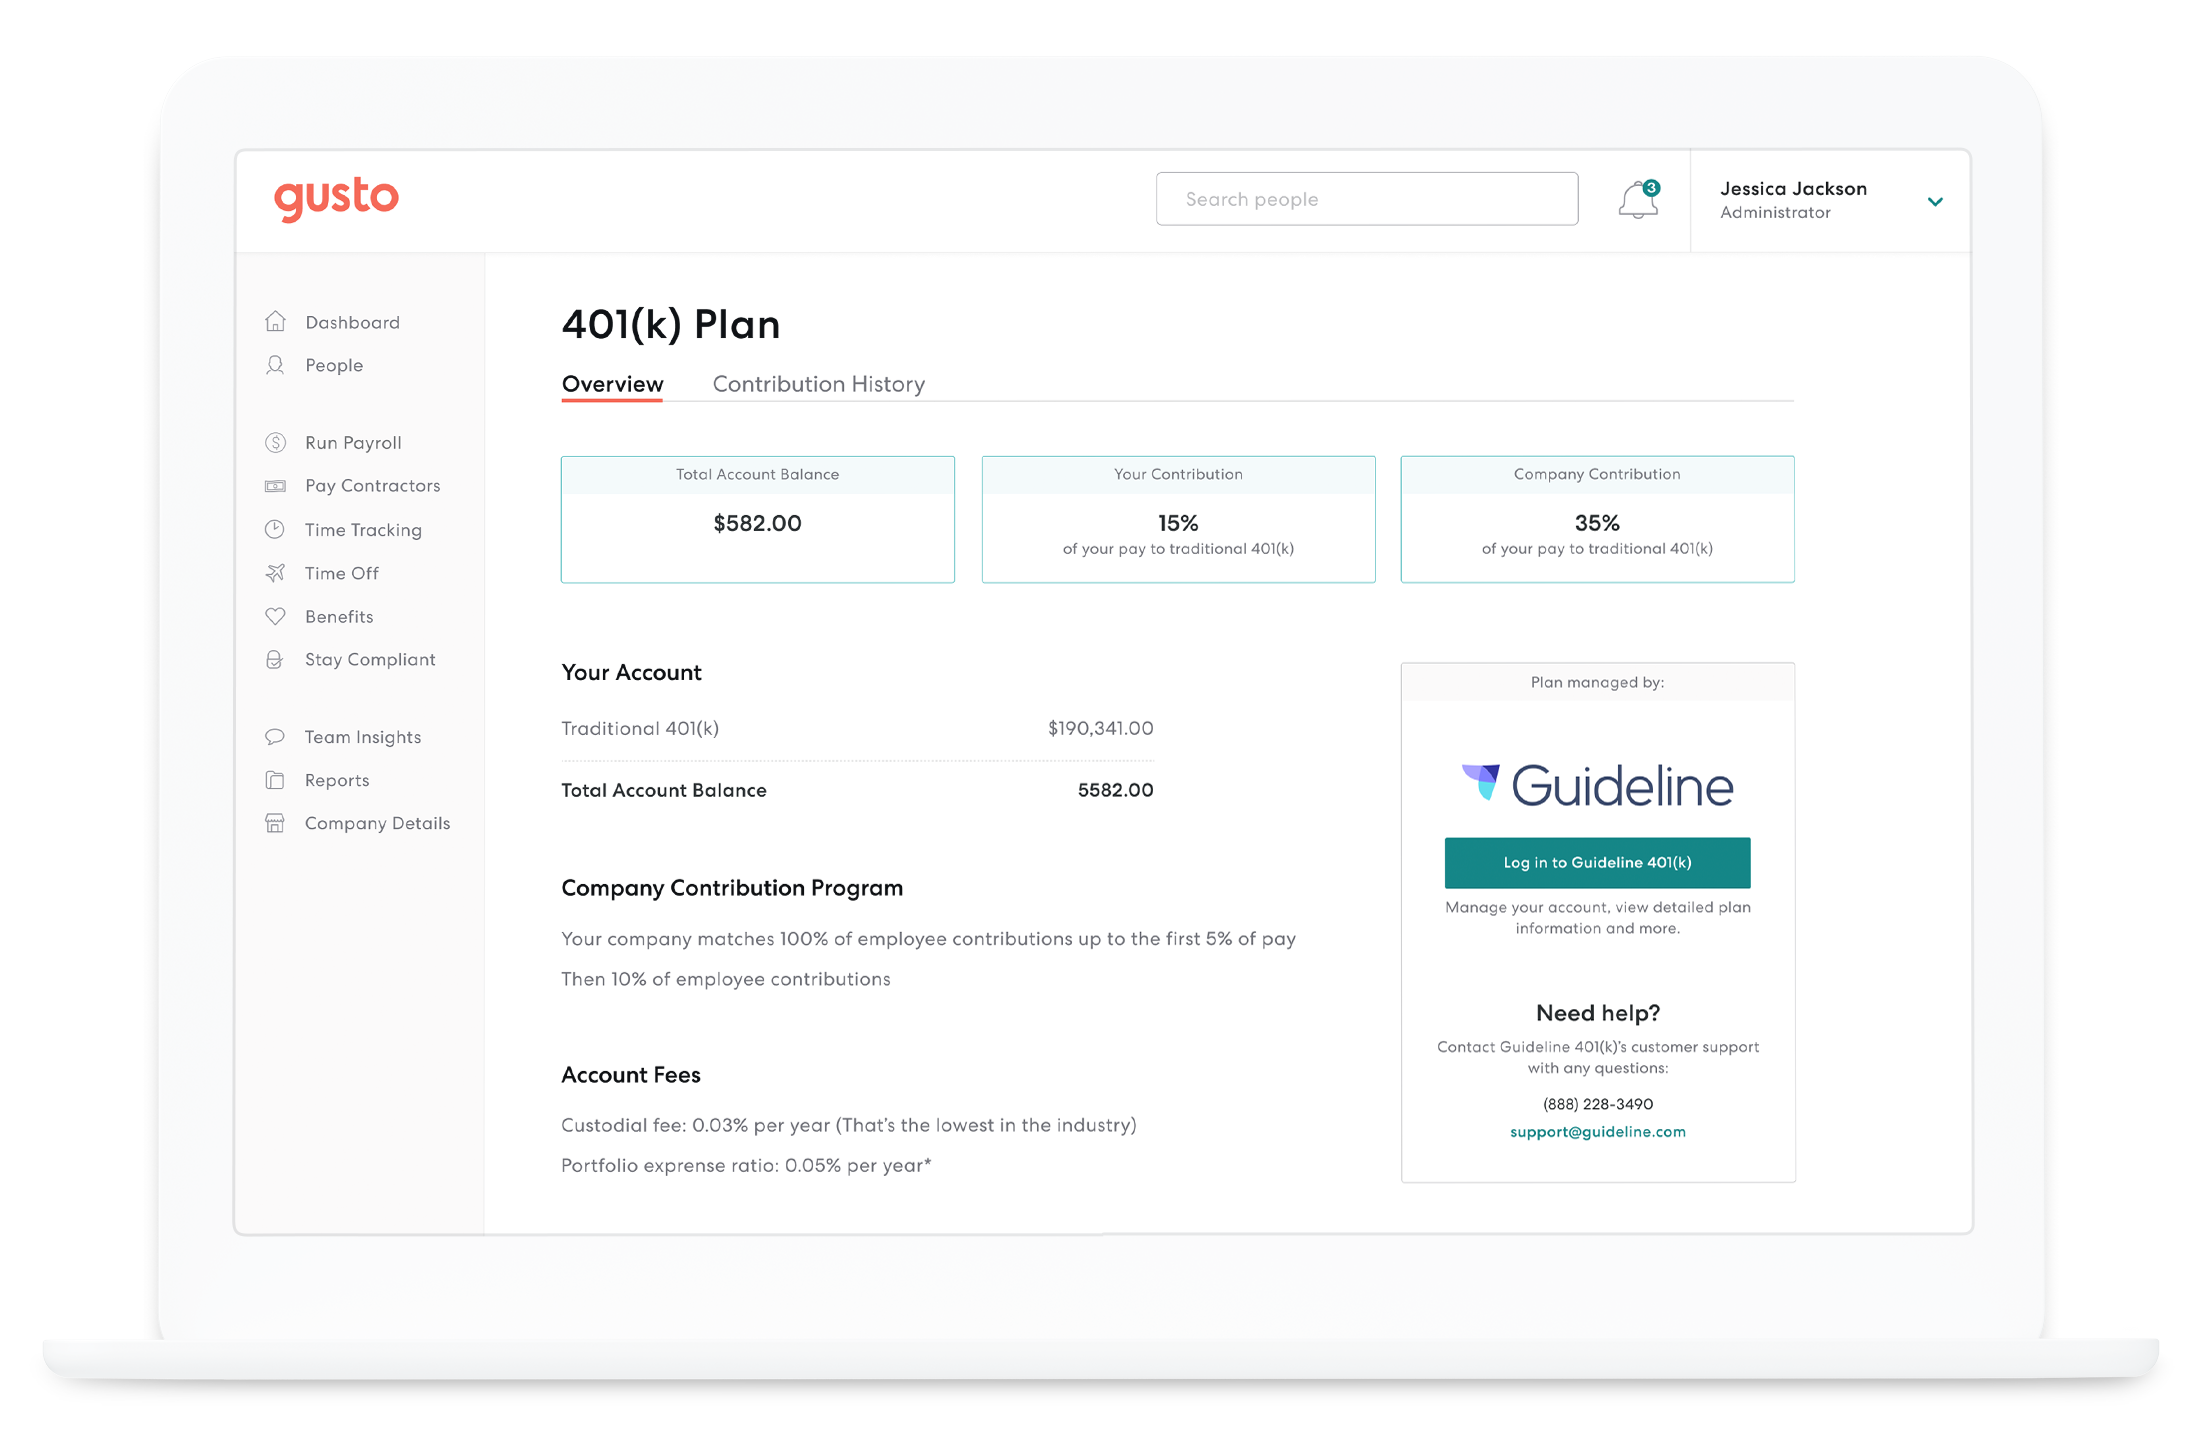Viewport: 2199px width, 1450px height.
Task: Log in to Guideline 401(k)
Action: [x=1597, y=862]
